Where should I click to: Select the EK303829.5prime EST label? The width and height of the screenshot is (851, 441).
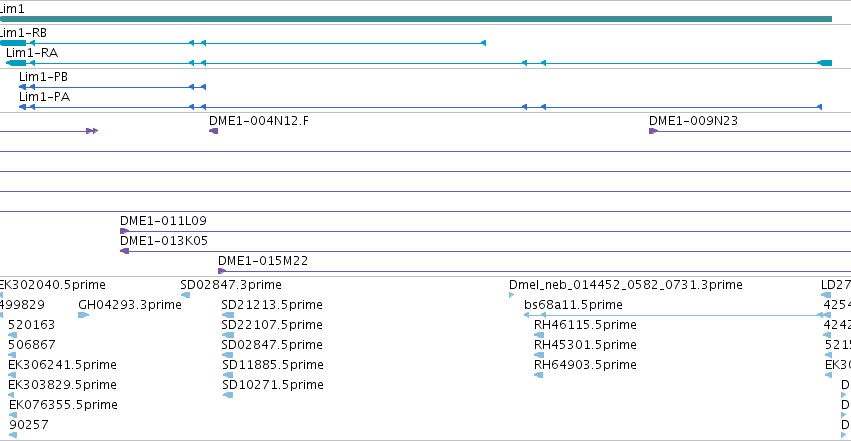[x=62, y=385]
